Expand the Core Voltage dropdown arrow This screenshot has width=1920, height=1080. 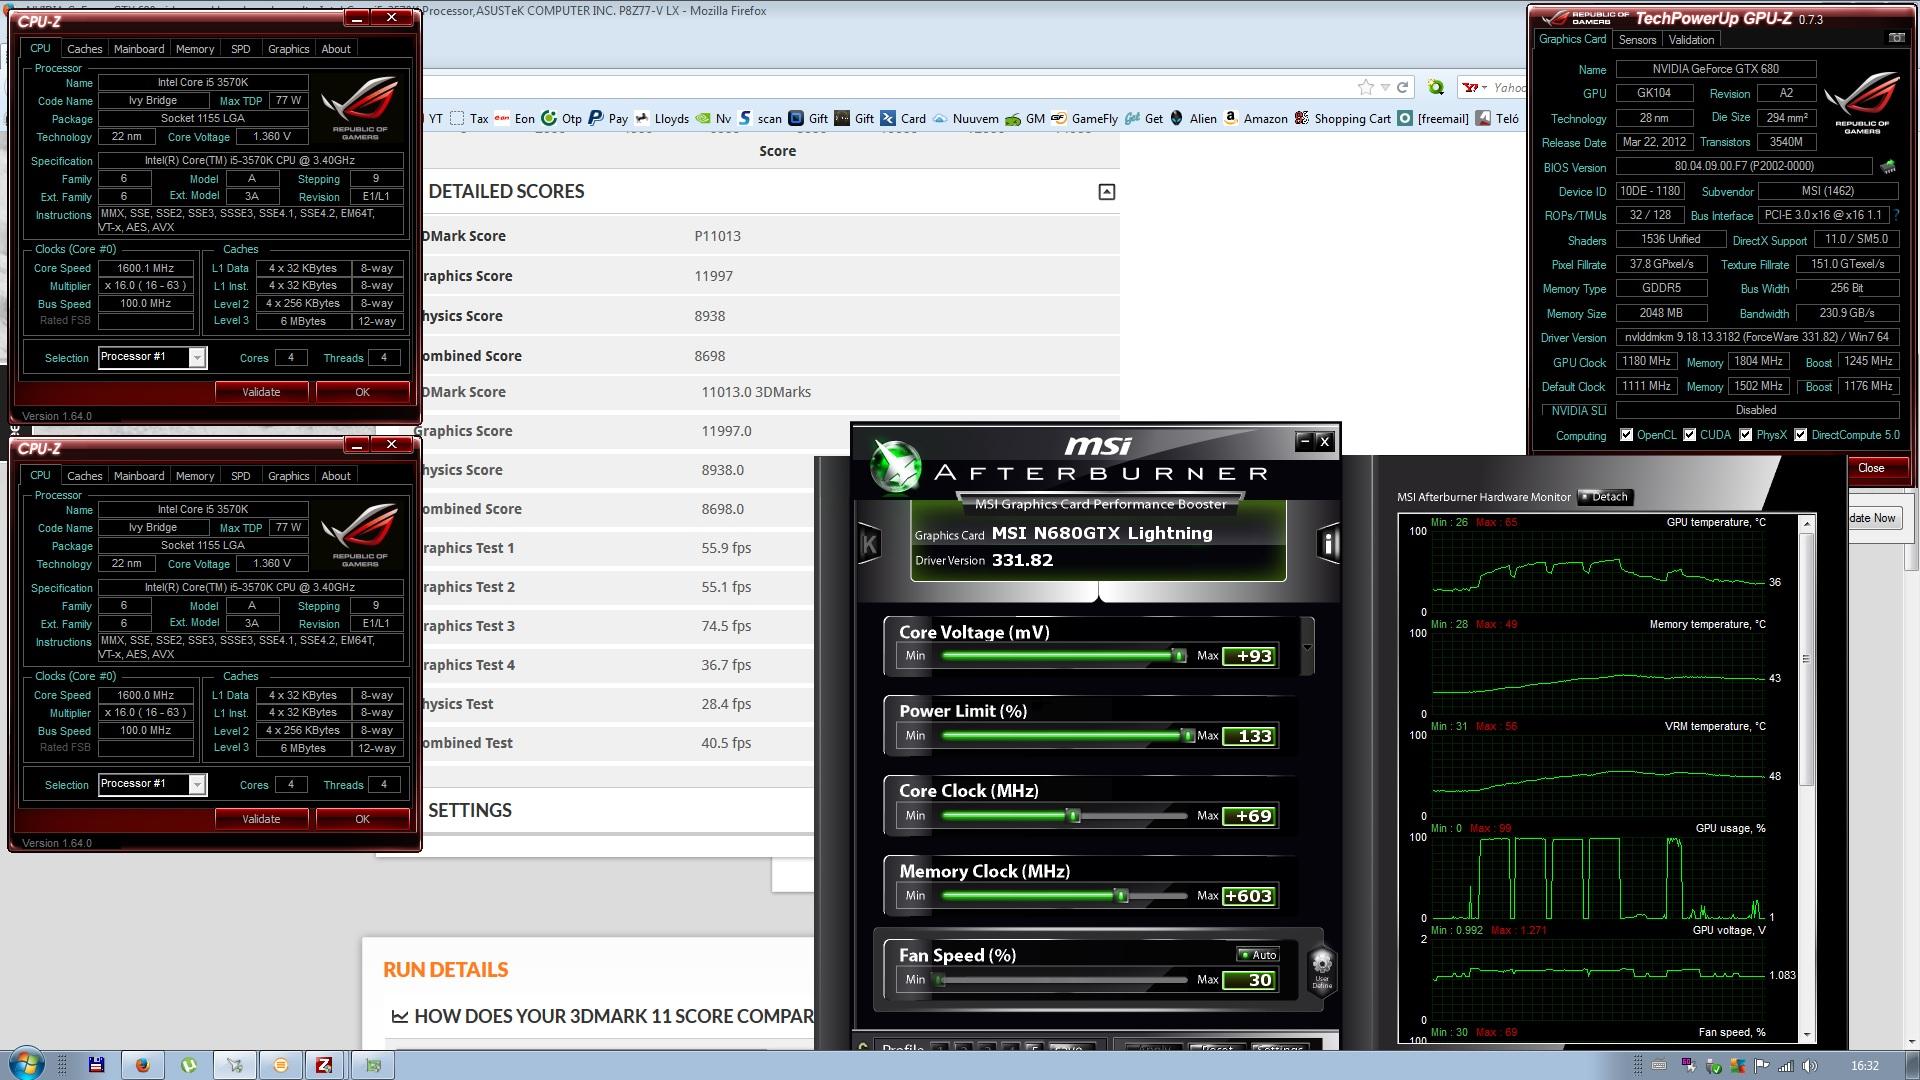tap(1307, 647)
